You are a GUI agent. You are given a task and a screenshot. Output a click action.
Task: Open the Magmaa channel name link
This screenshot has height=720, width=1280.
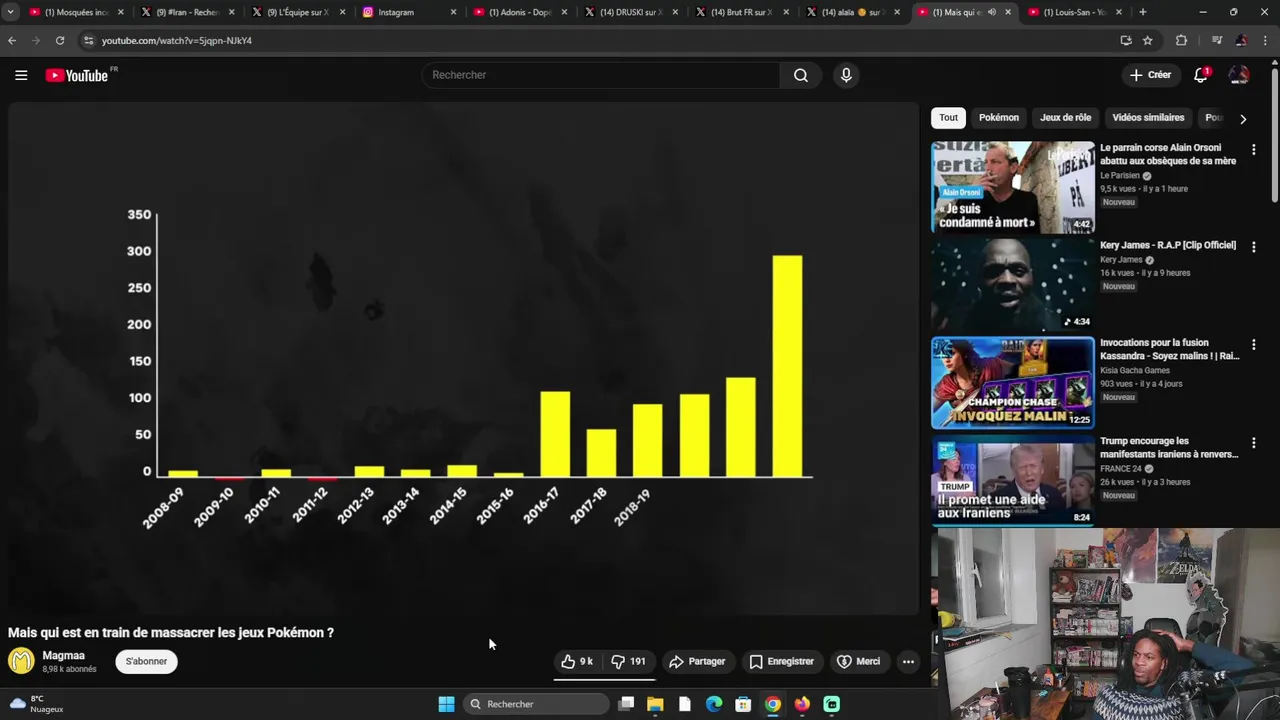(x=63, y=655)
